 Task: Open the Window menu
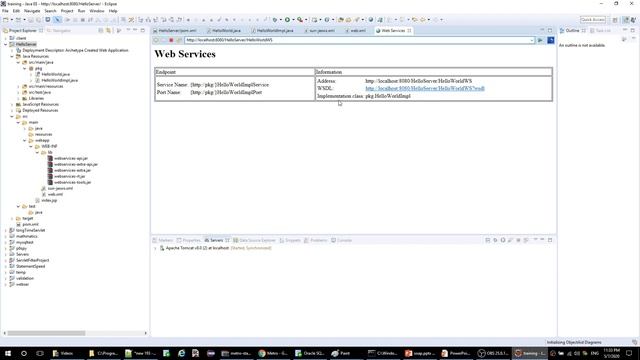(97, 11)
